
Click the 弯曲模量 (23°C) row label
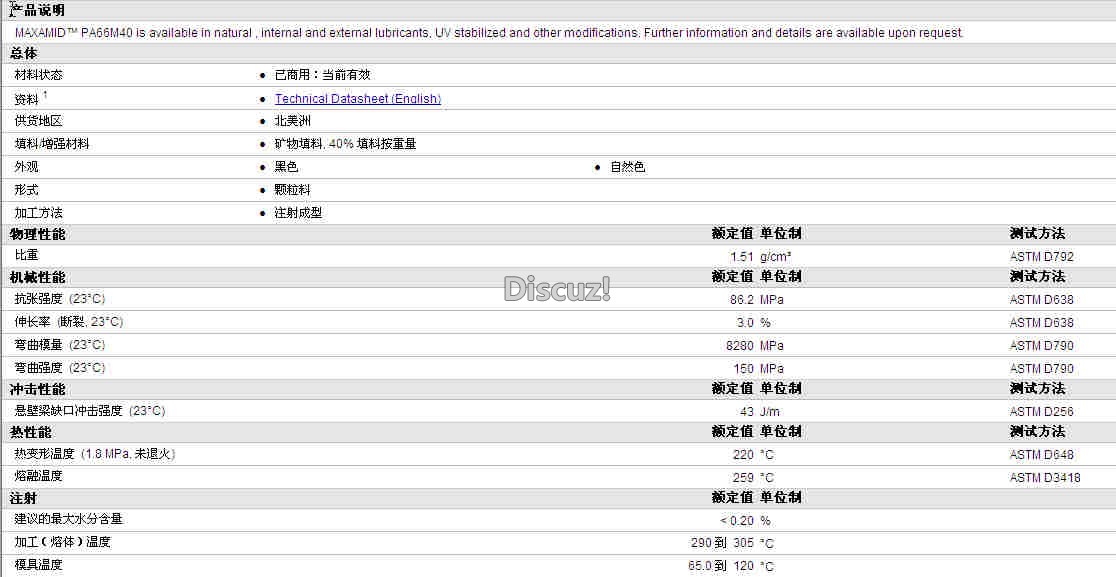(60, 344)
